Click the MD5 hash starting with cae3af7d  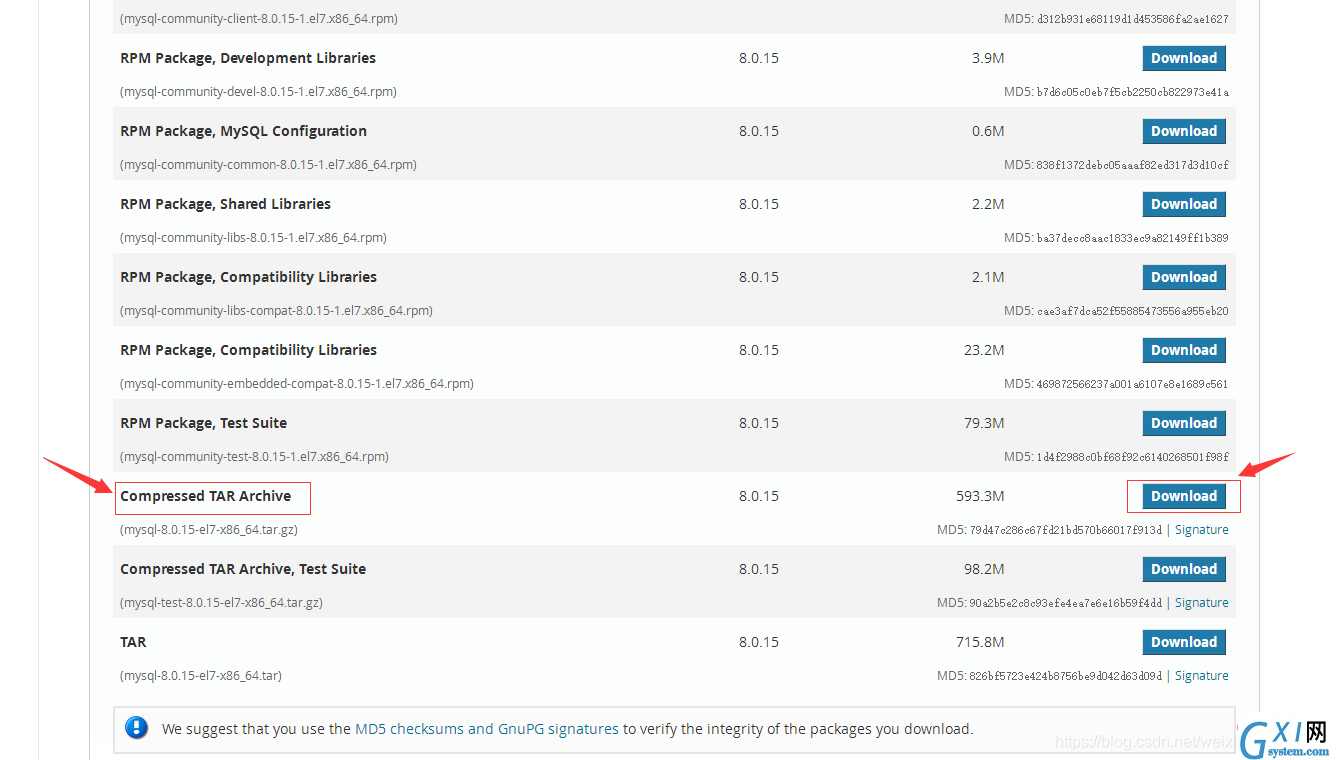tap(1134, 311)
